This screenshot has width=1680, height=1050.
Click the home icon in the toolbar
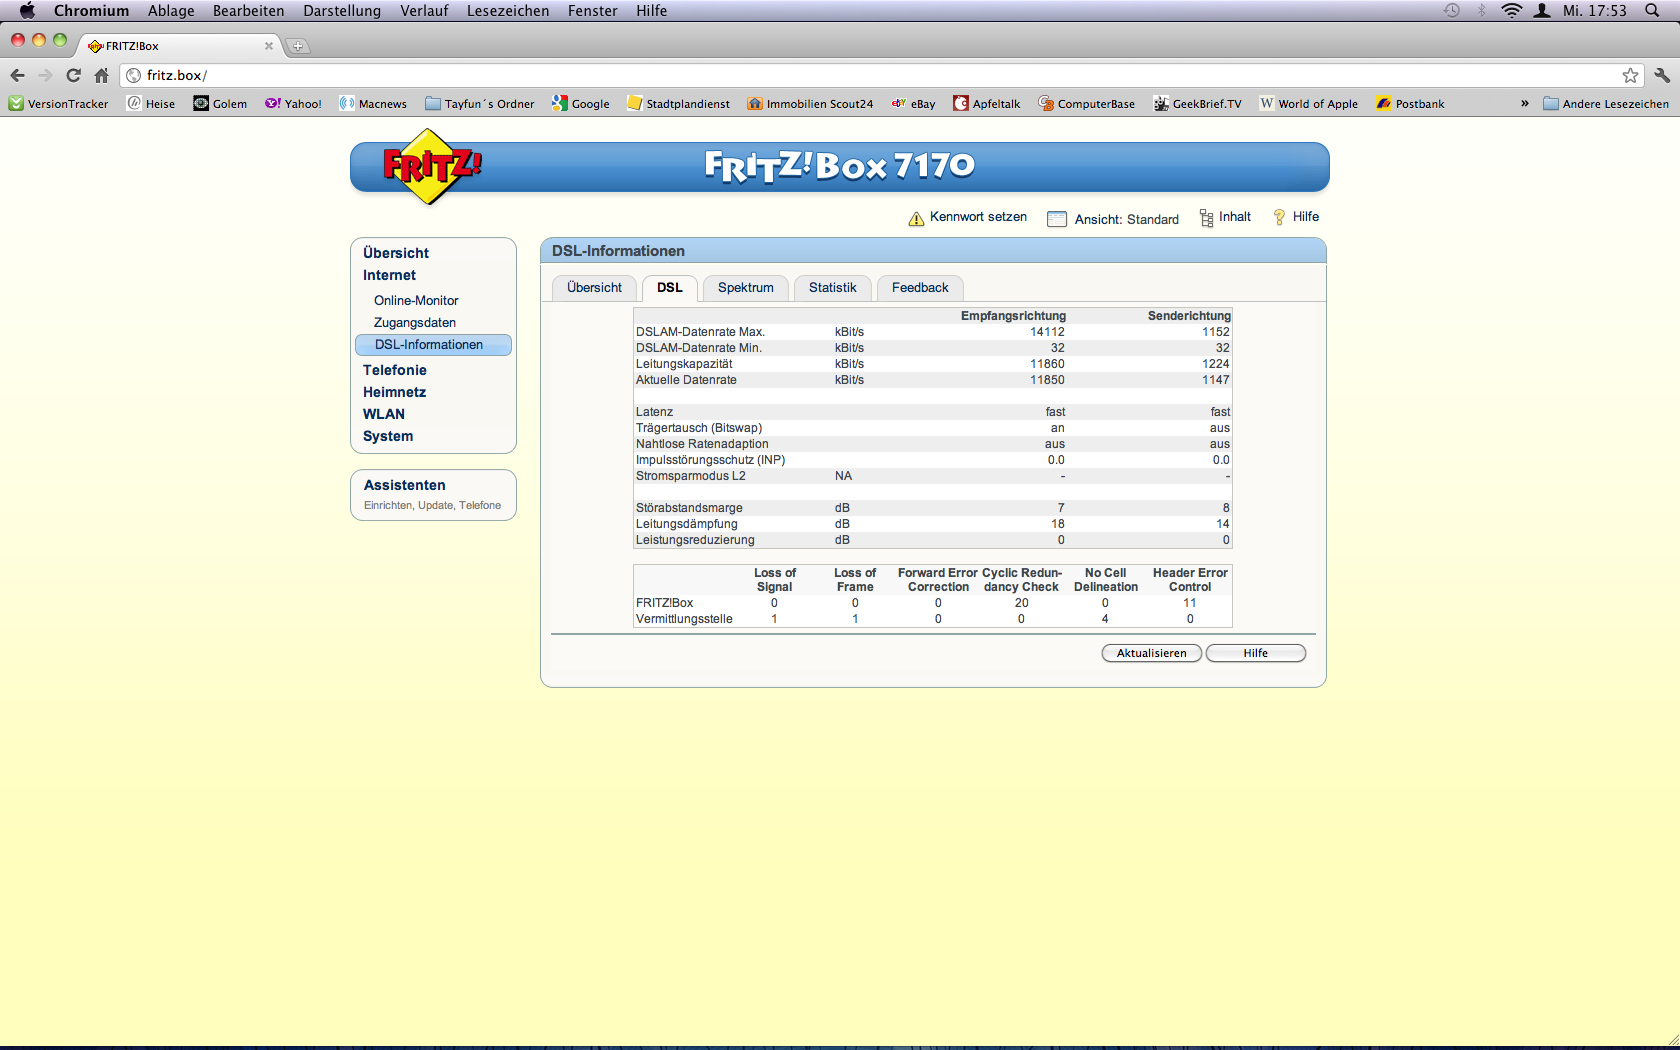101,75
